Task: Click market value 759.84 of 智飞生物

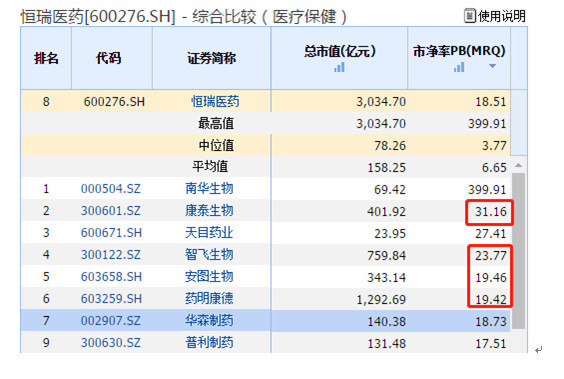Action: [387, 256]
